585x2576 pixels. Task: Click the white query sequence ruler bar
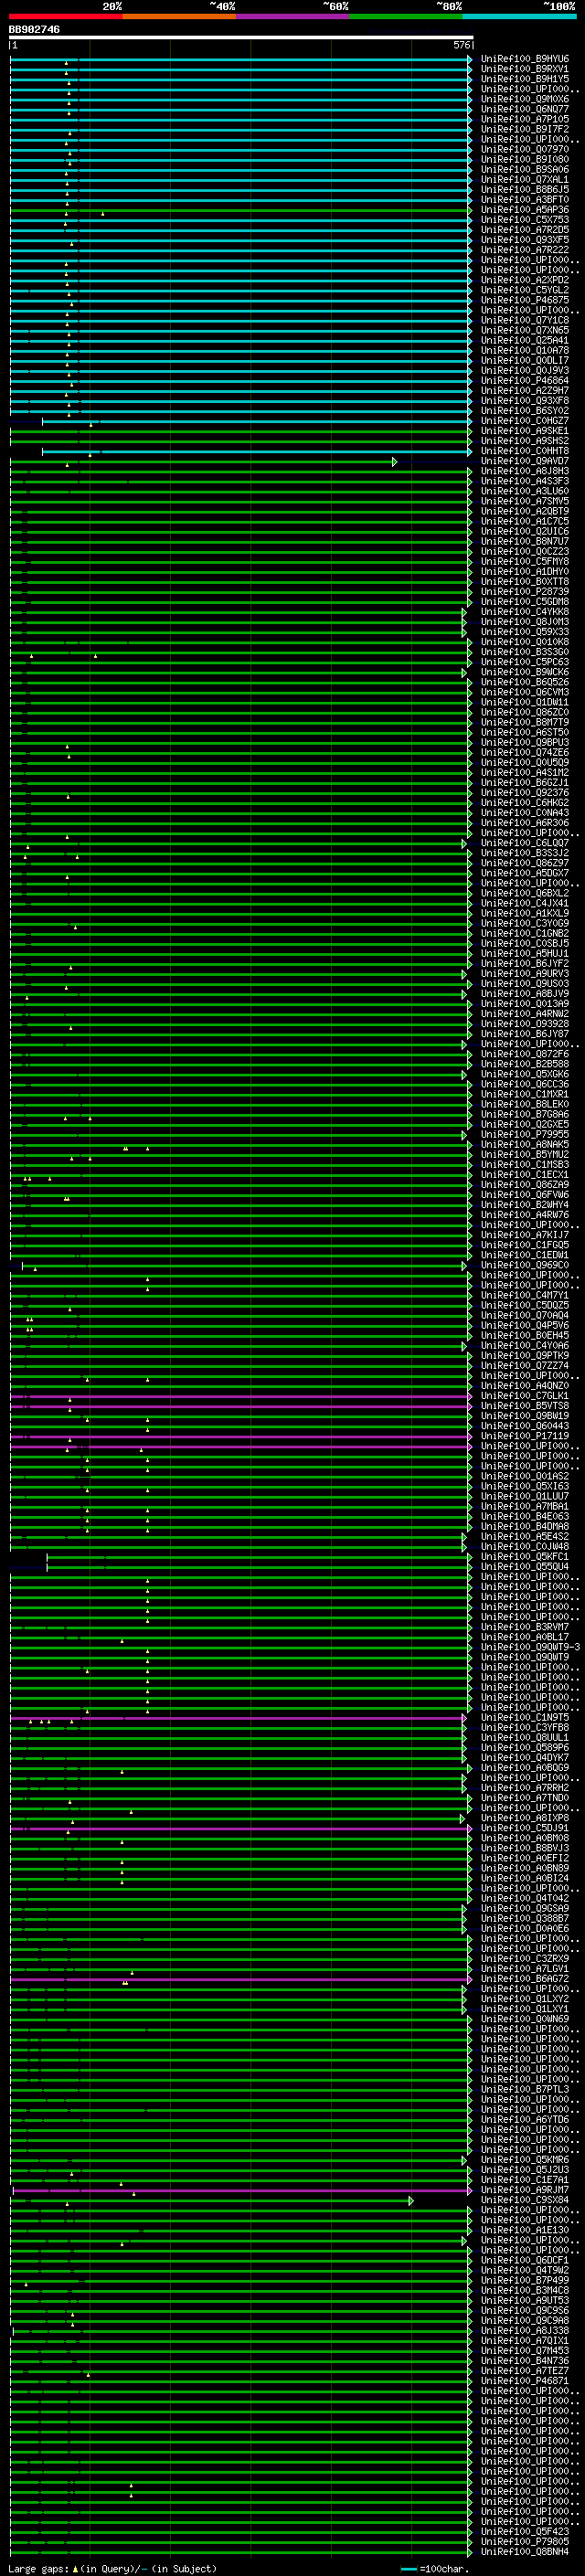pyautogui.click(x=240, y=37)
